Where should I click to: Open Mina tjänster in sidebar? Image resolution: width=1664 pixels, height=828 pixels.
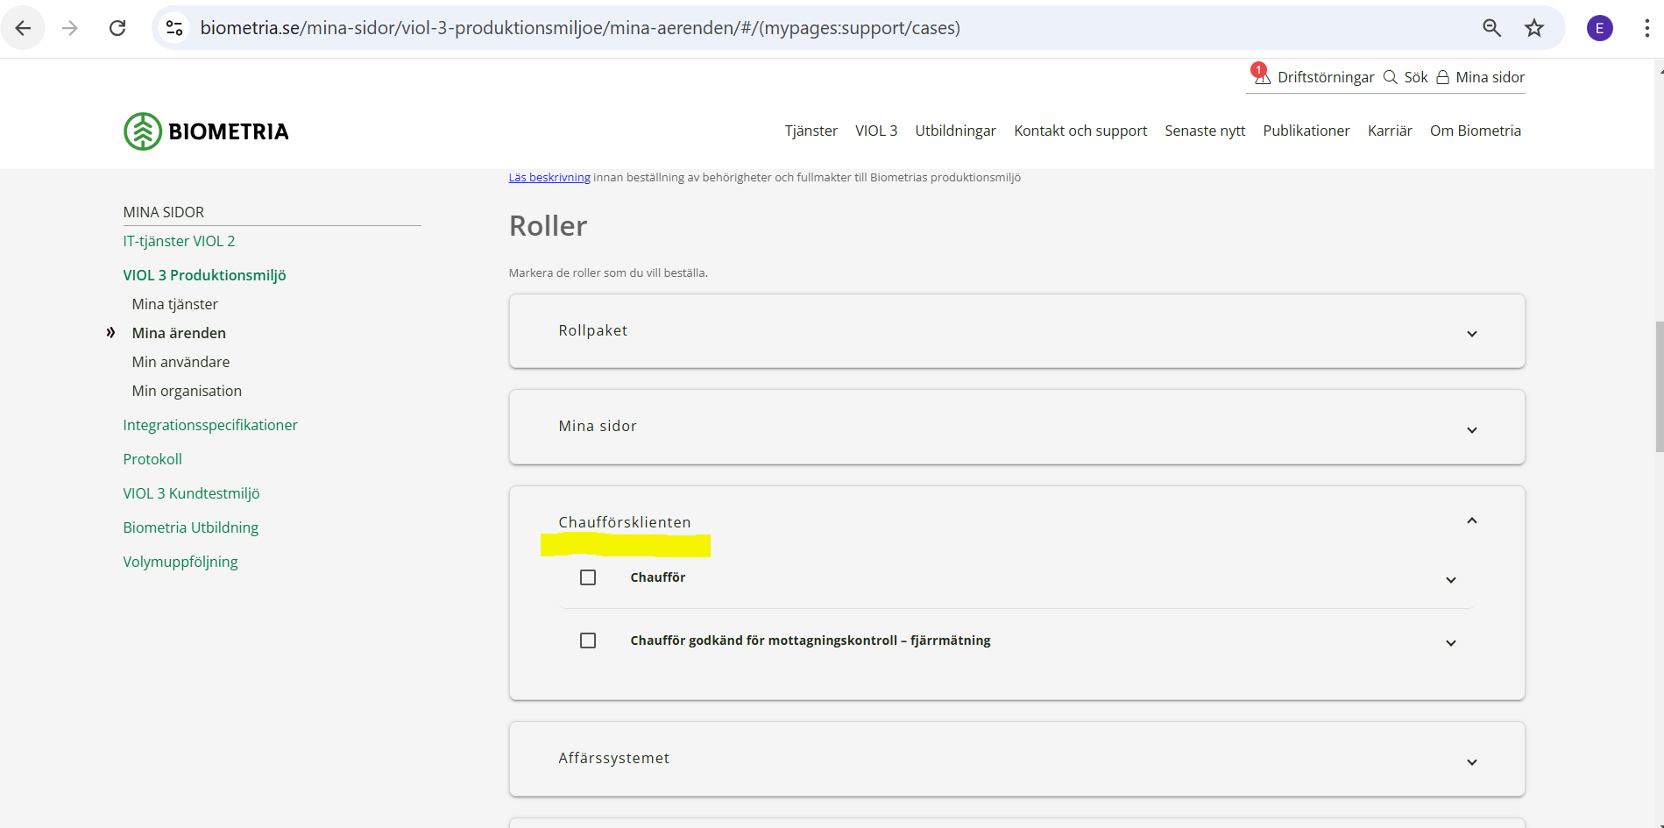(175, 304)
